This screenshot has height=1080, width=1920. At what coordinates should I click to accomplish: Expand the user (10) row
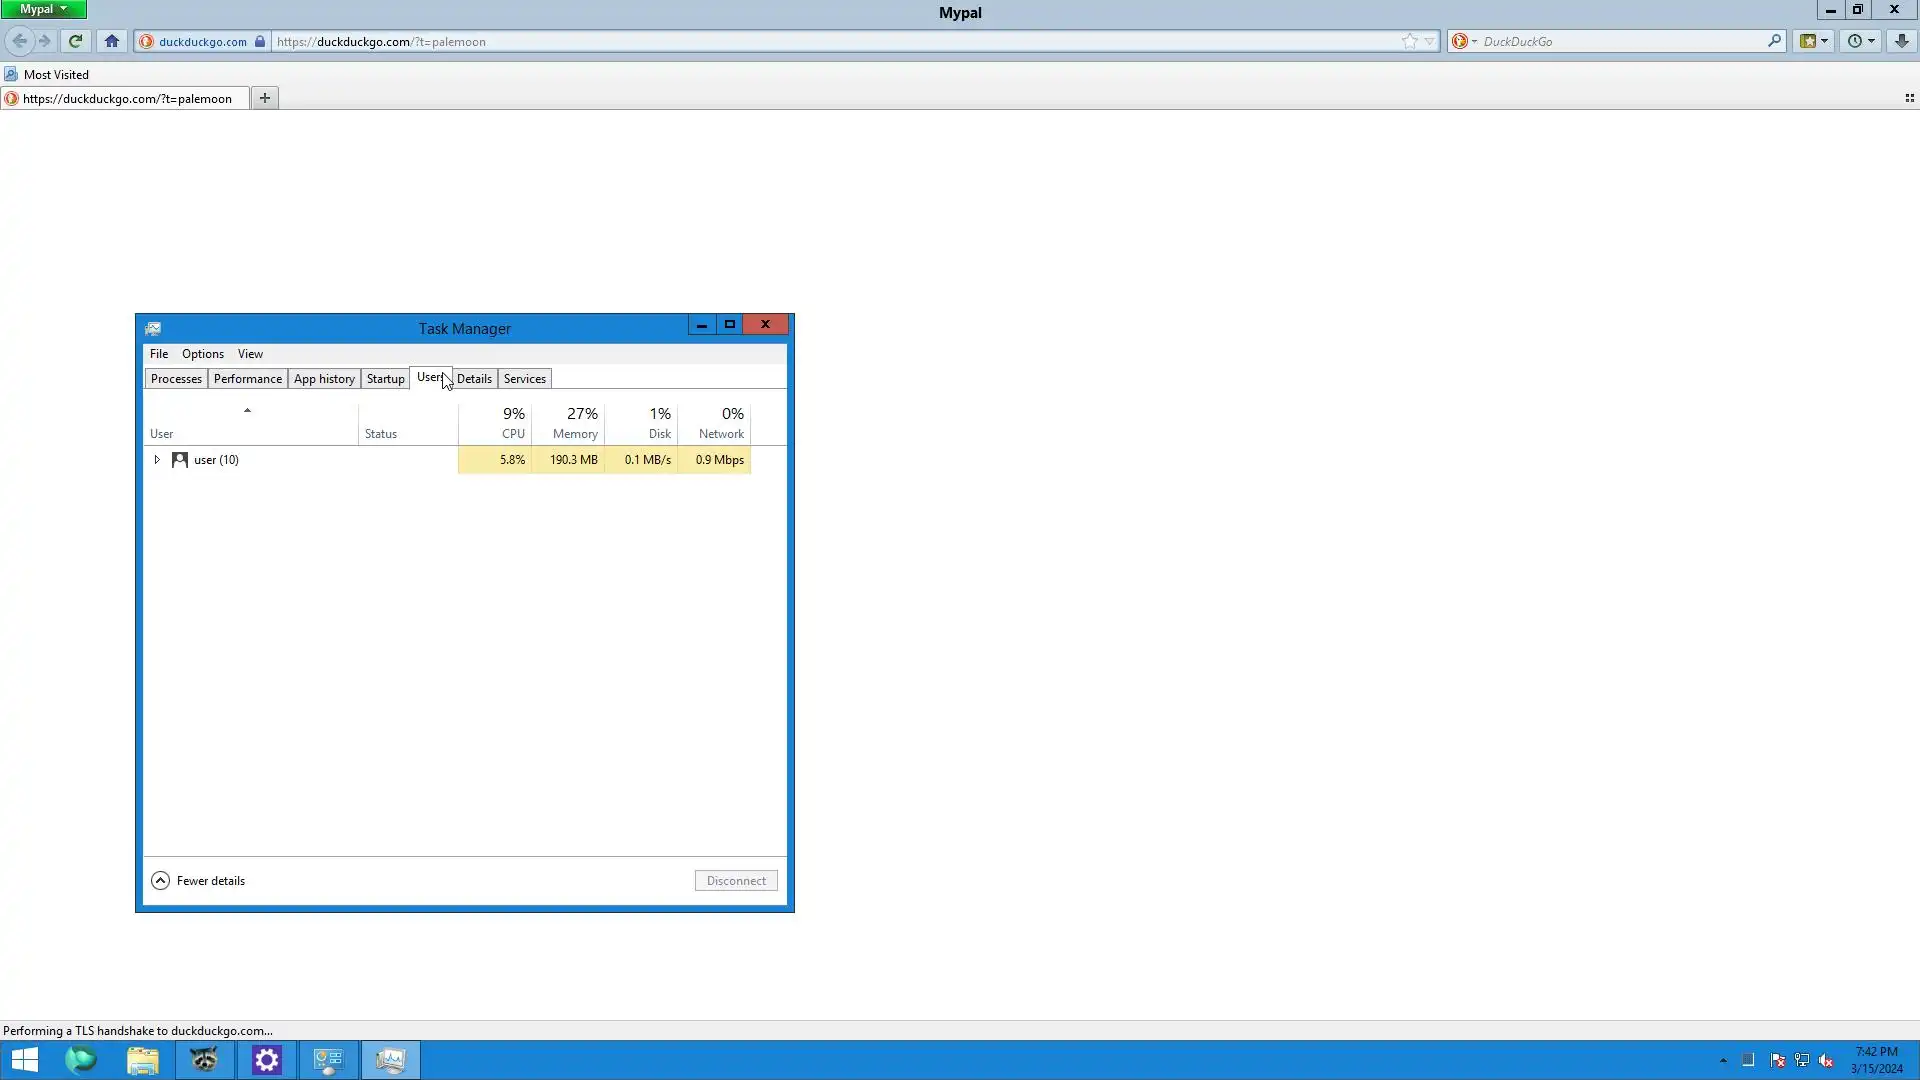[157, 460]
